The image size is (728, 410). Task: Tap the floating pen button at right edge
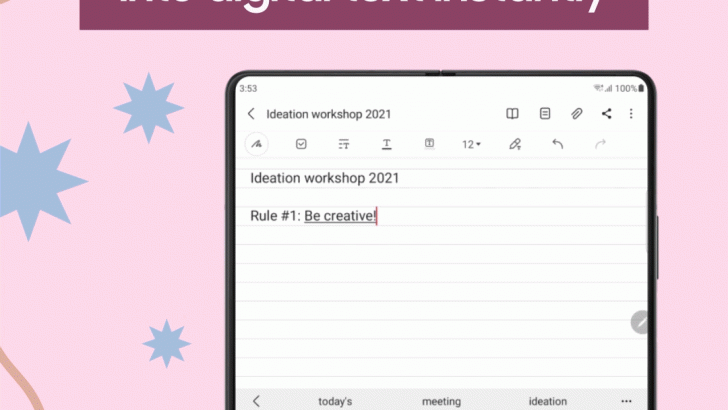point(639,322)
